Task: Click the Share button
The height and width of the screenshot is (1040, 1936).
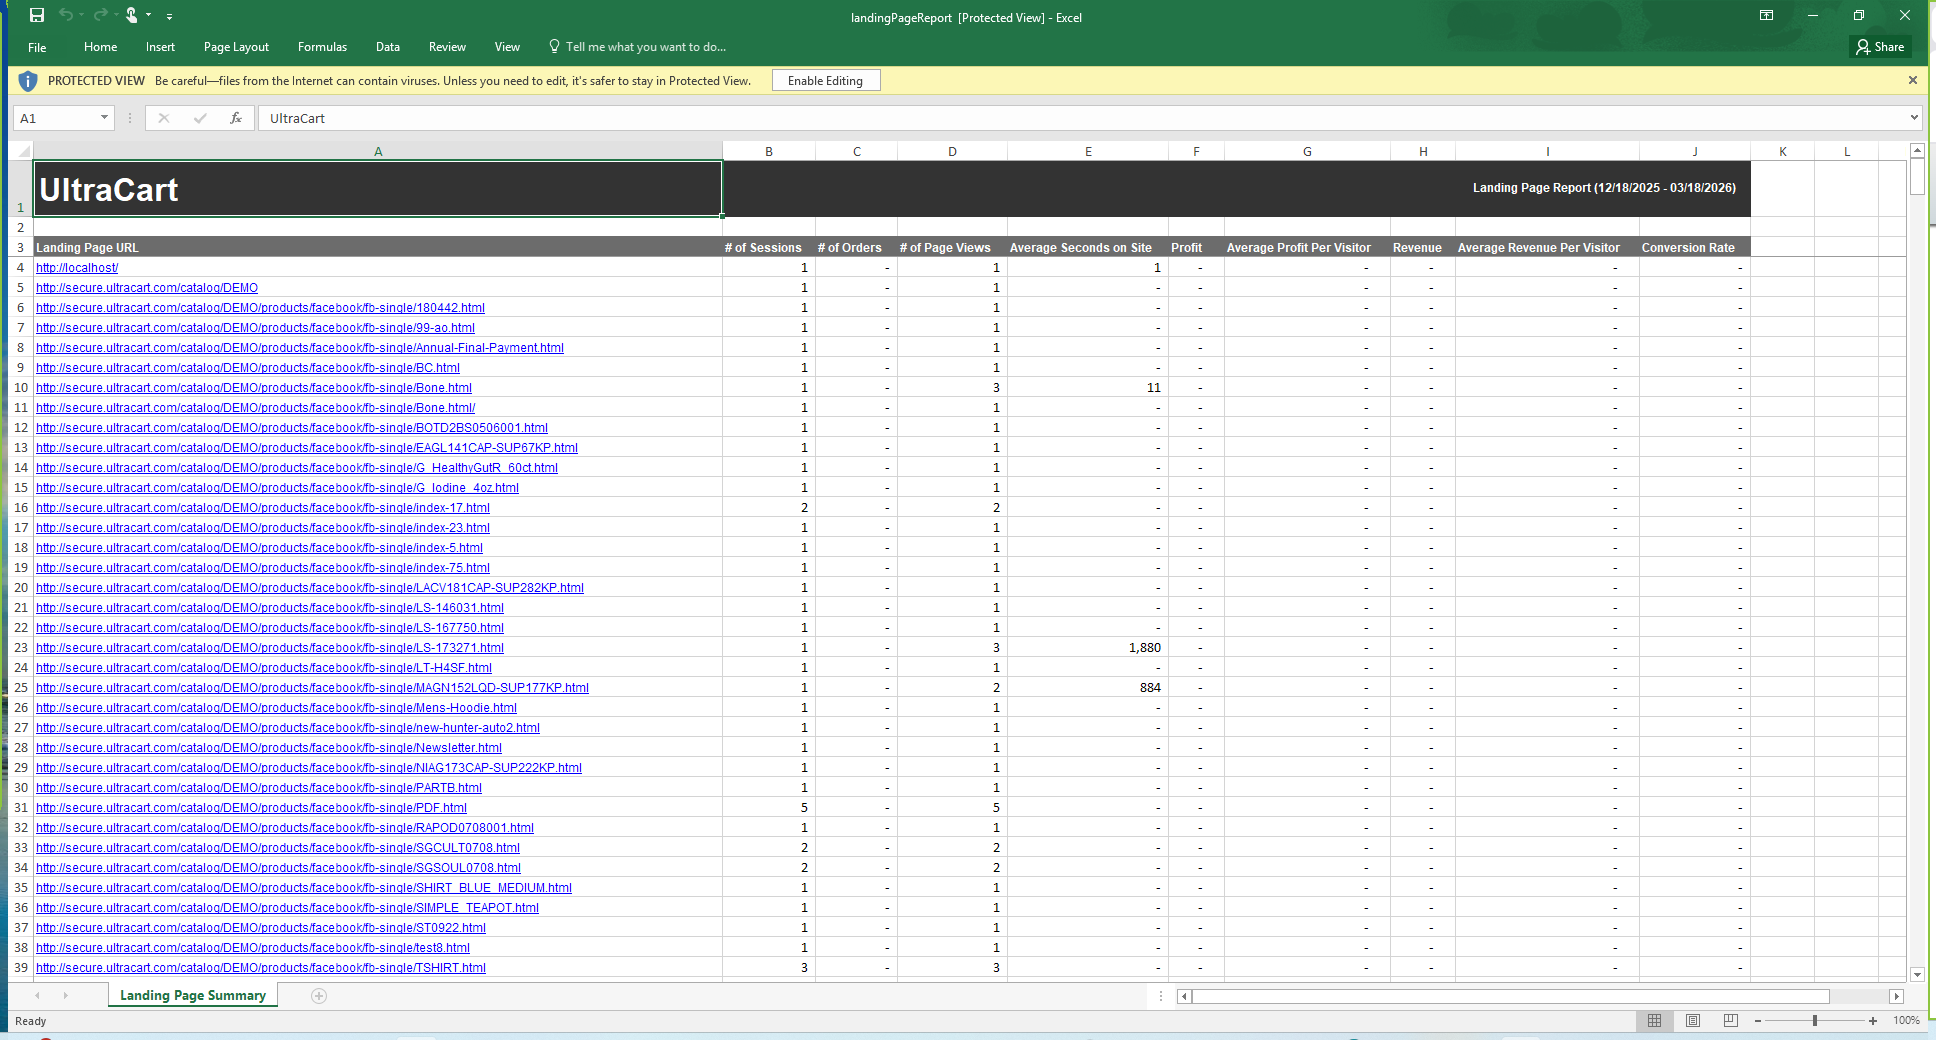Action: click(1880, 46)
